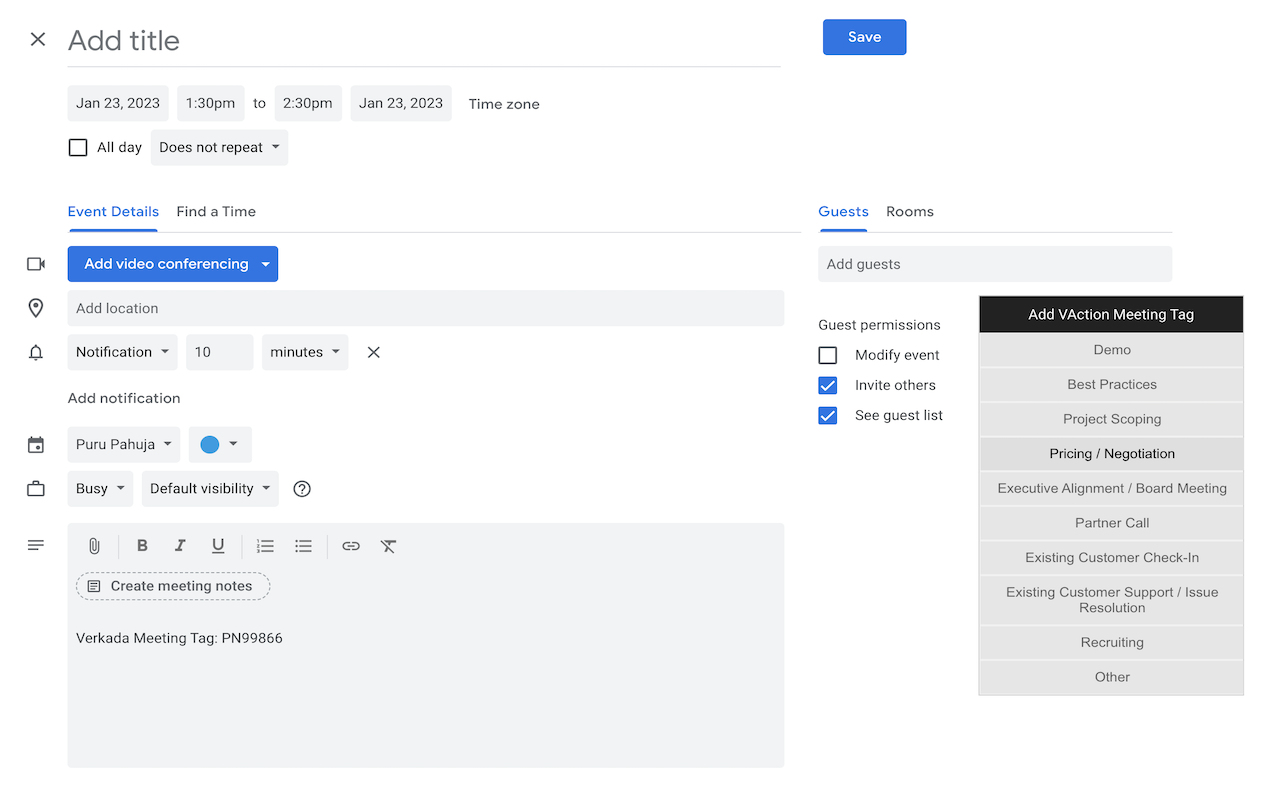The width and height of the screenshot is (1280, 800).
Task: Open the event color picker
Action: point(220,445)
